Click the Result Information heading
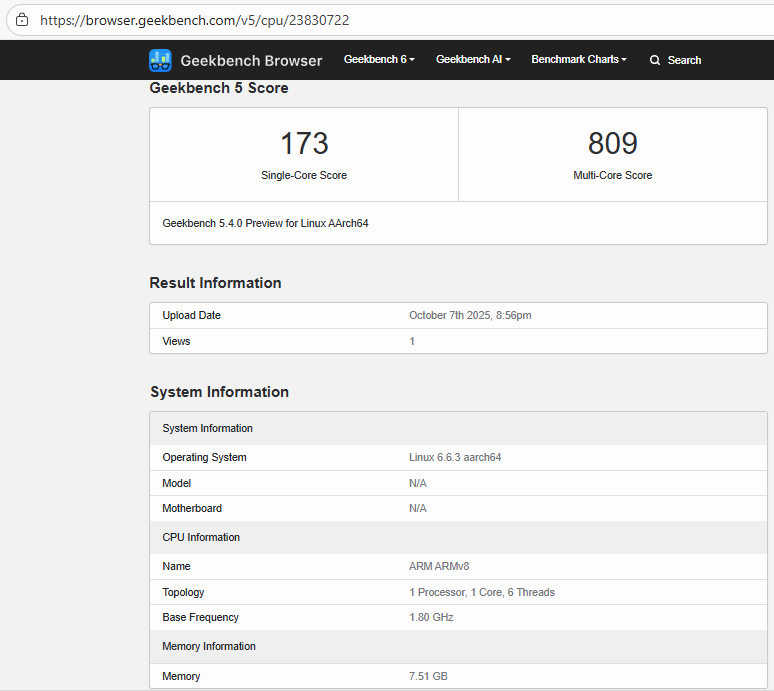Viewport: 774px width, 691px height. click(x=216, y=283)
